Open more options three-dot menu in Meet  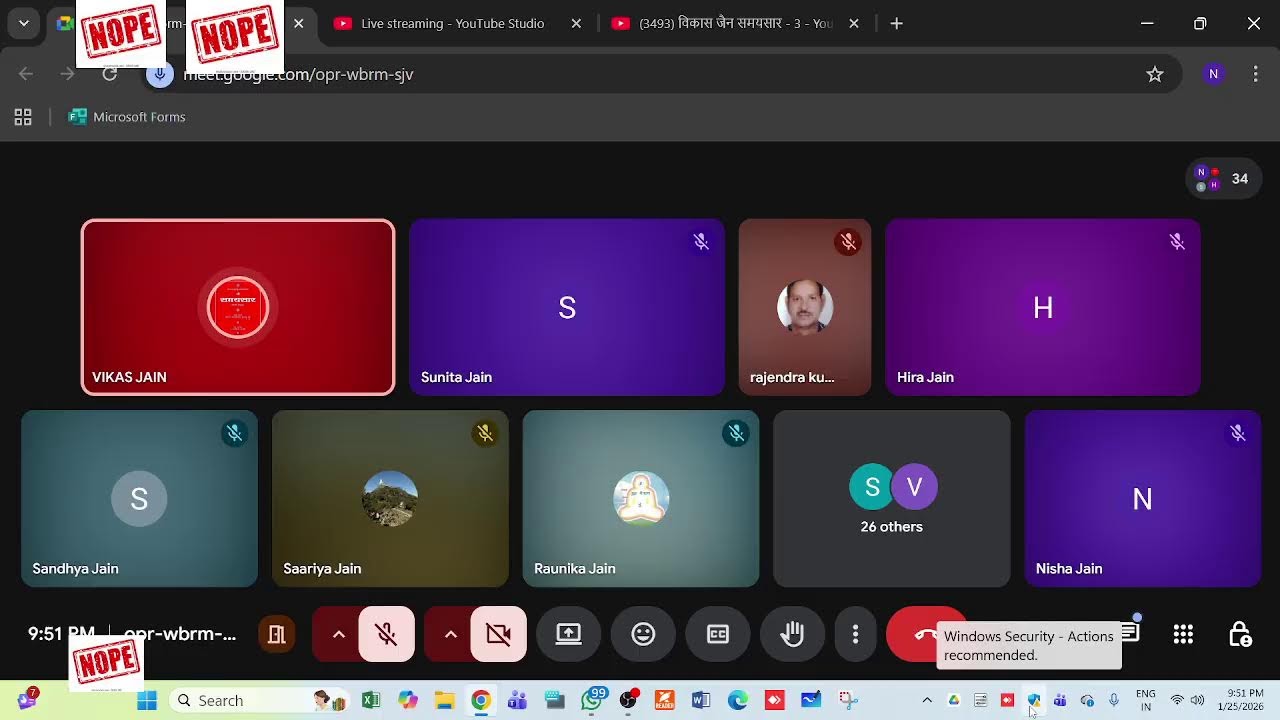[x=855, y=634]
